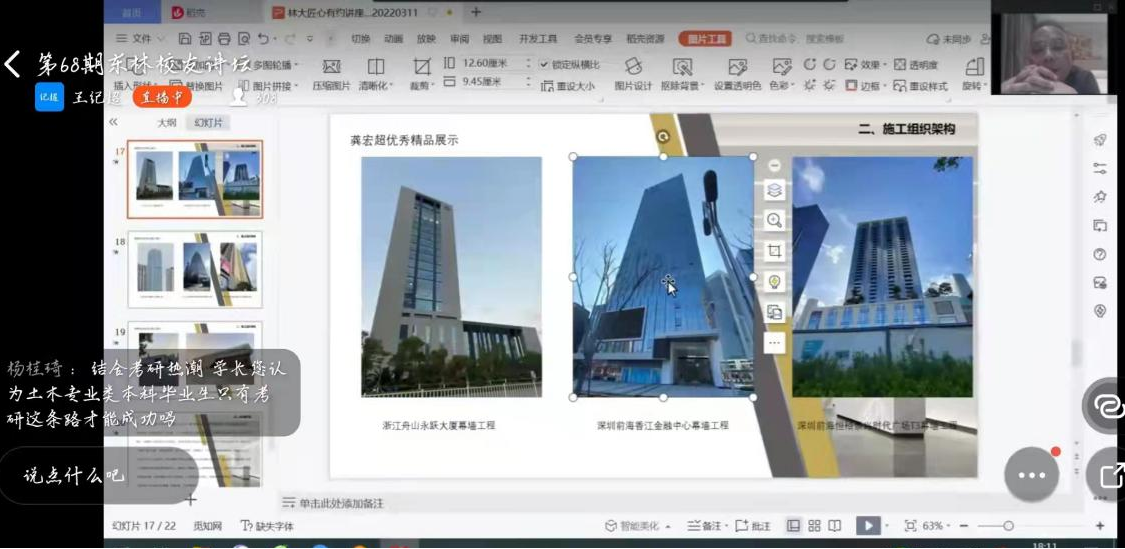Viewport: 1125px width, 549px height.
Task: Select the 图片工具 picture tools tab
Action: click(706, 39)
